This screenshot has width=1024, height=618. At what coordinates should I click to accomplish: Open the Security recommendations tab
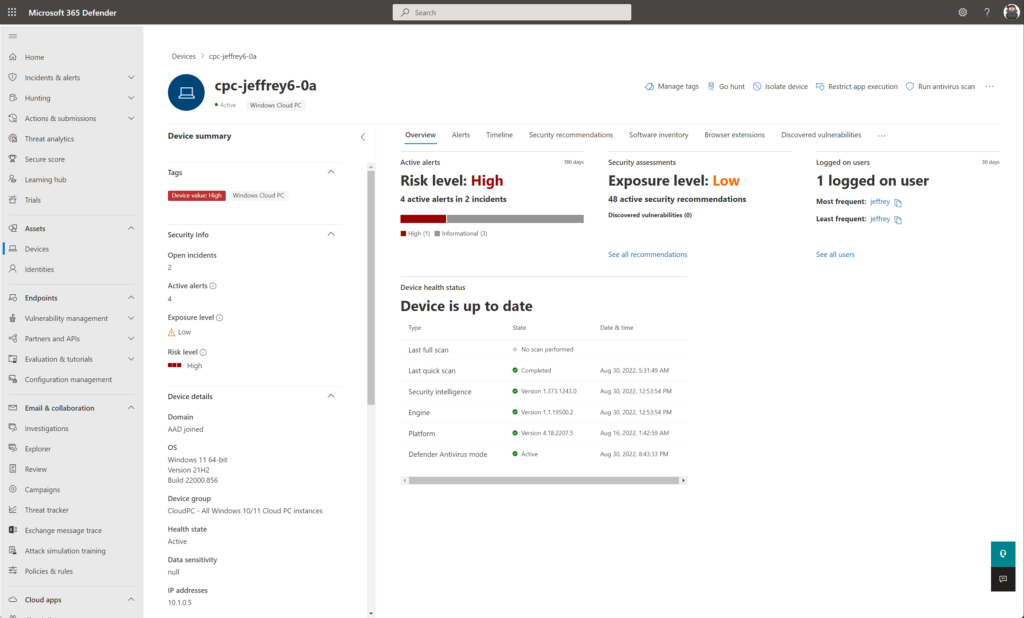click(x=571, y=135)
